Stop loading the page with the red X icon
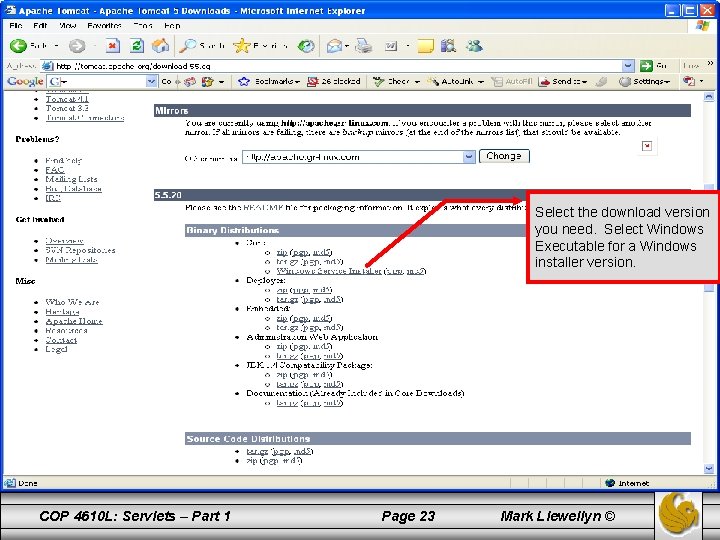The height and width of the screenshot is (540, 720). click(113, 45)
